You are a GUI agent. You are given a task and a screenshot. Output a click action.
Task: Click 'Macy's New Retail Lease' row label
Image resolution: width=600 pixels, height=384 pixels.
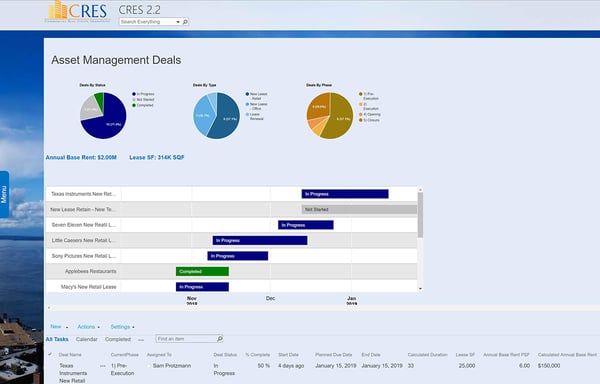click(x=88, y=287)
